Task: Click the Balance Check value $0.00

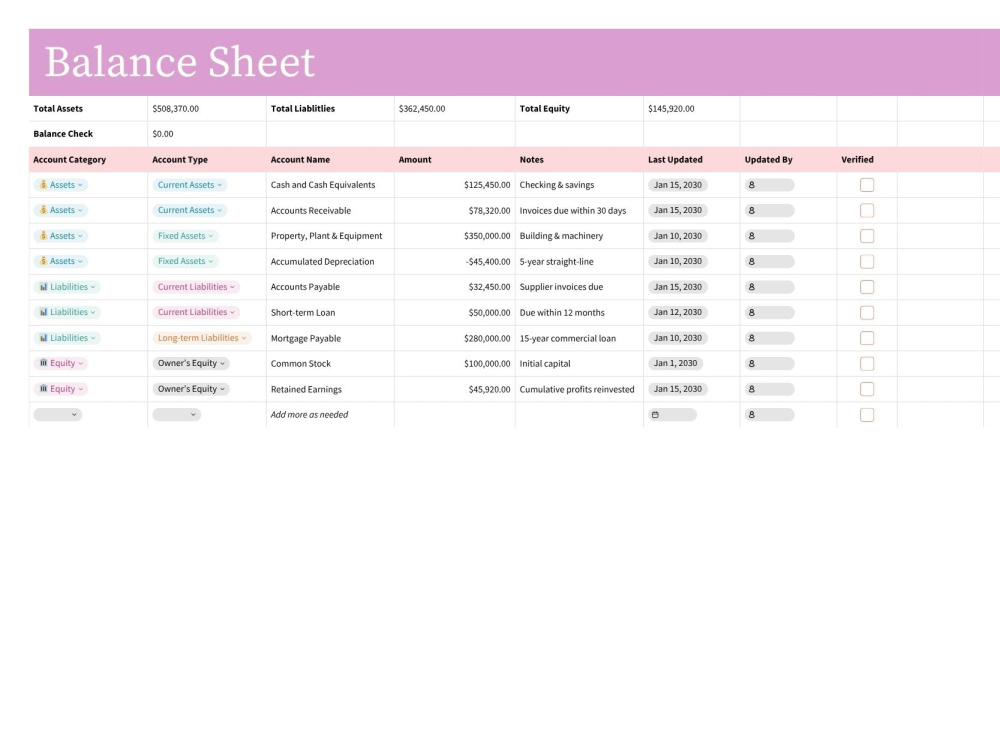Action: pyautogui.click(x=163, y=134)
